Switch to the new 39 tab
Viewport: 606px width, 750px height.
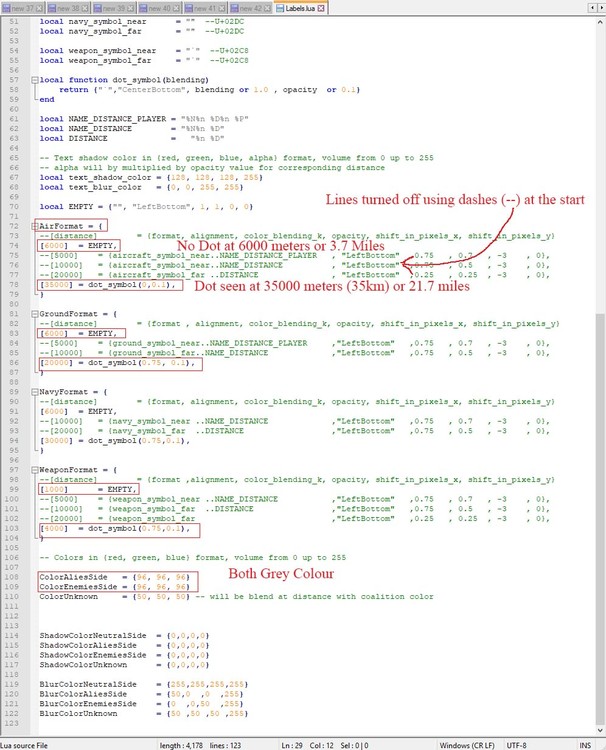tap(113, 8)
